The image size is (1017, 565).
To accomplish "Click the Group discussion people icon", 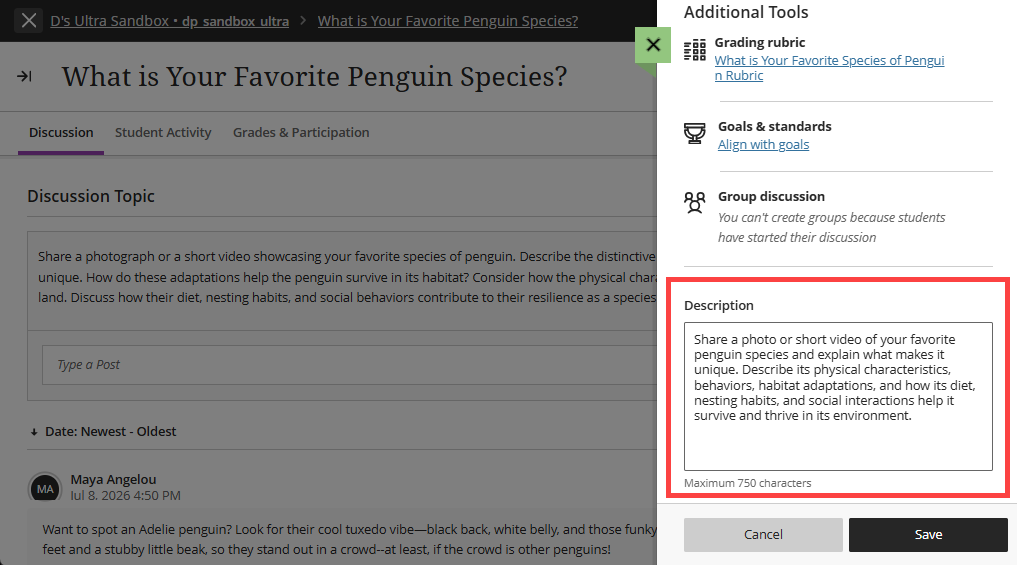I will pyautogui.click(x=695, y=202).
